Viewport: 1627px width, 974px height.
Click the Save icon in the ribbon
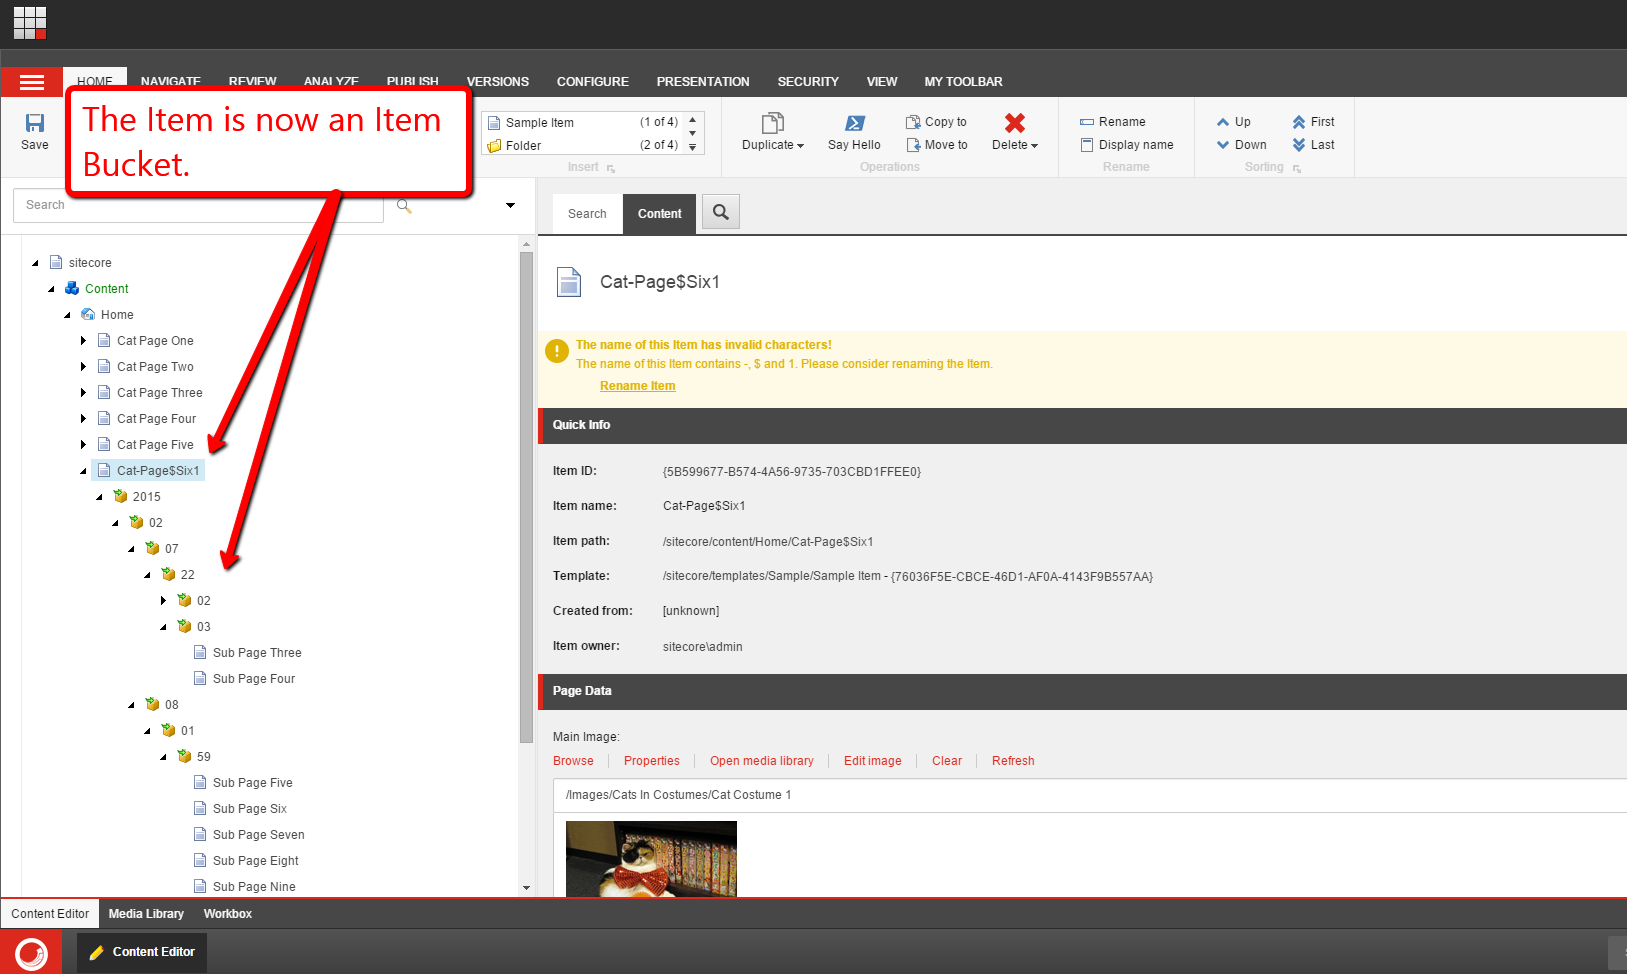click(x=35, y=123)
